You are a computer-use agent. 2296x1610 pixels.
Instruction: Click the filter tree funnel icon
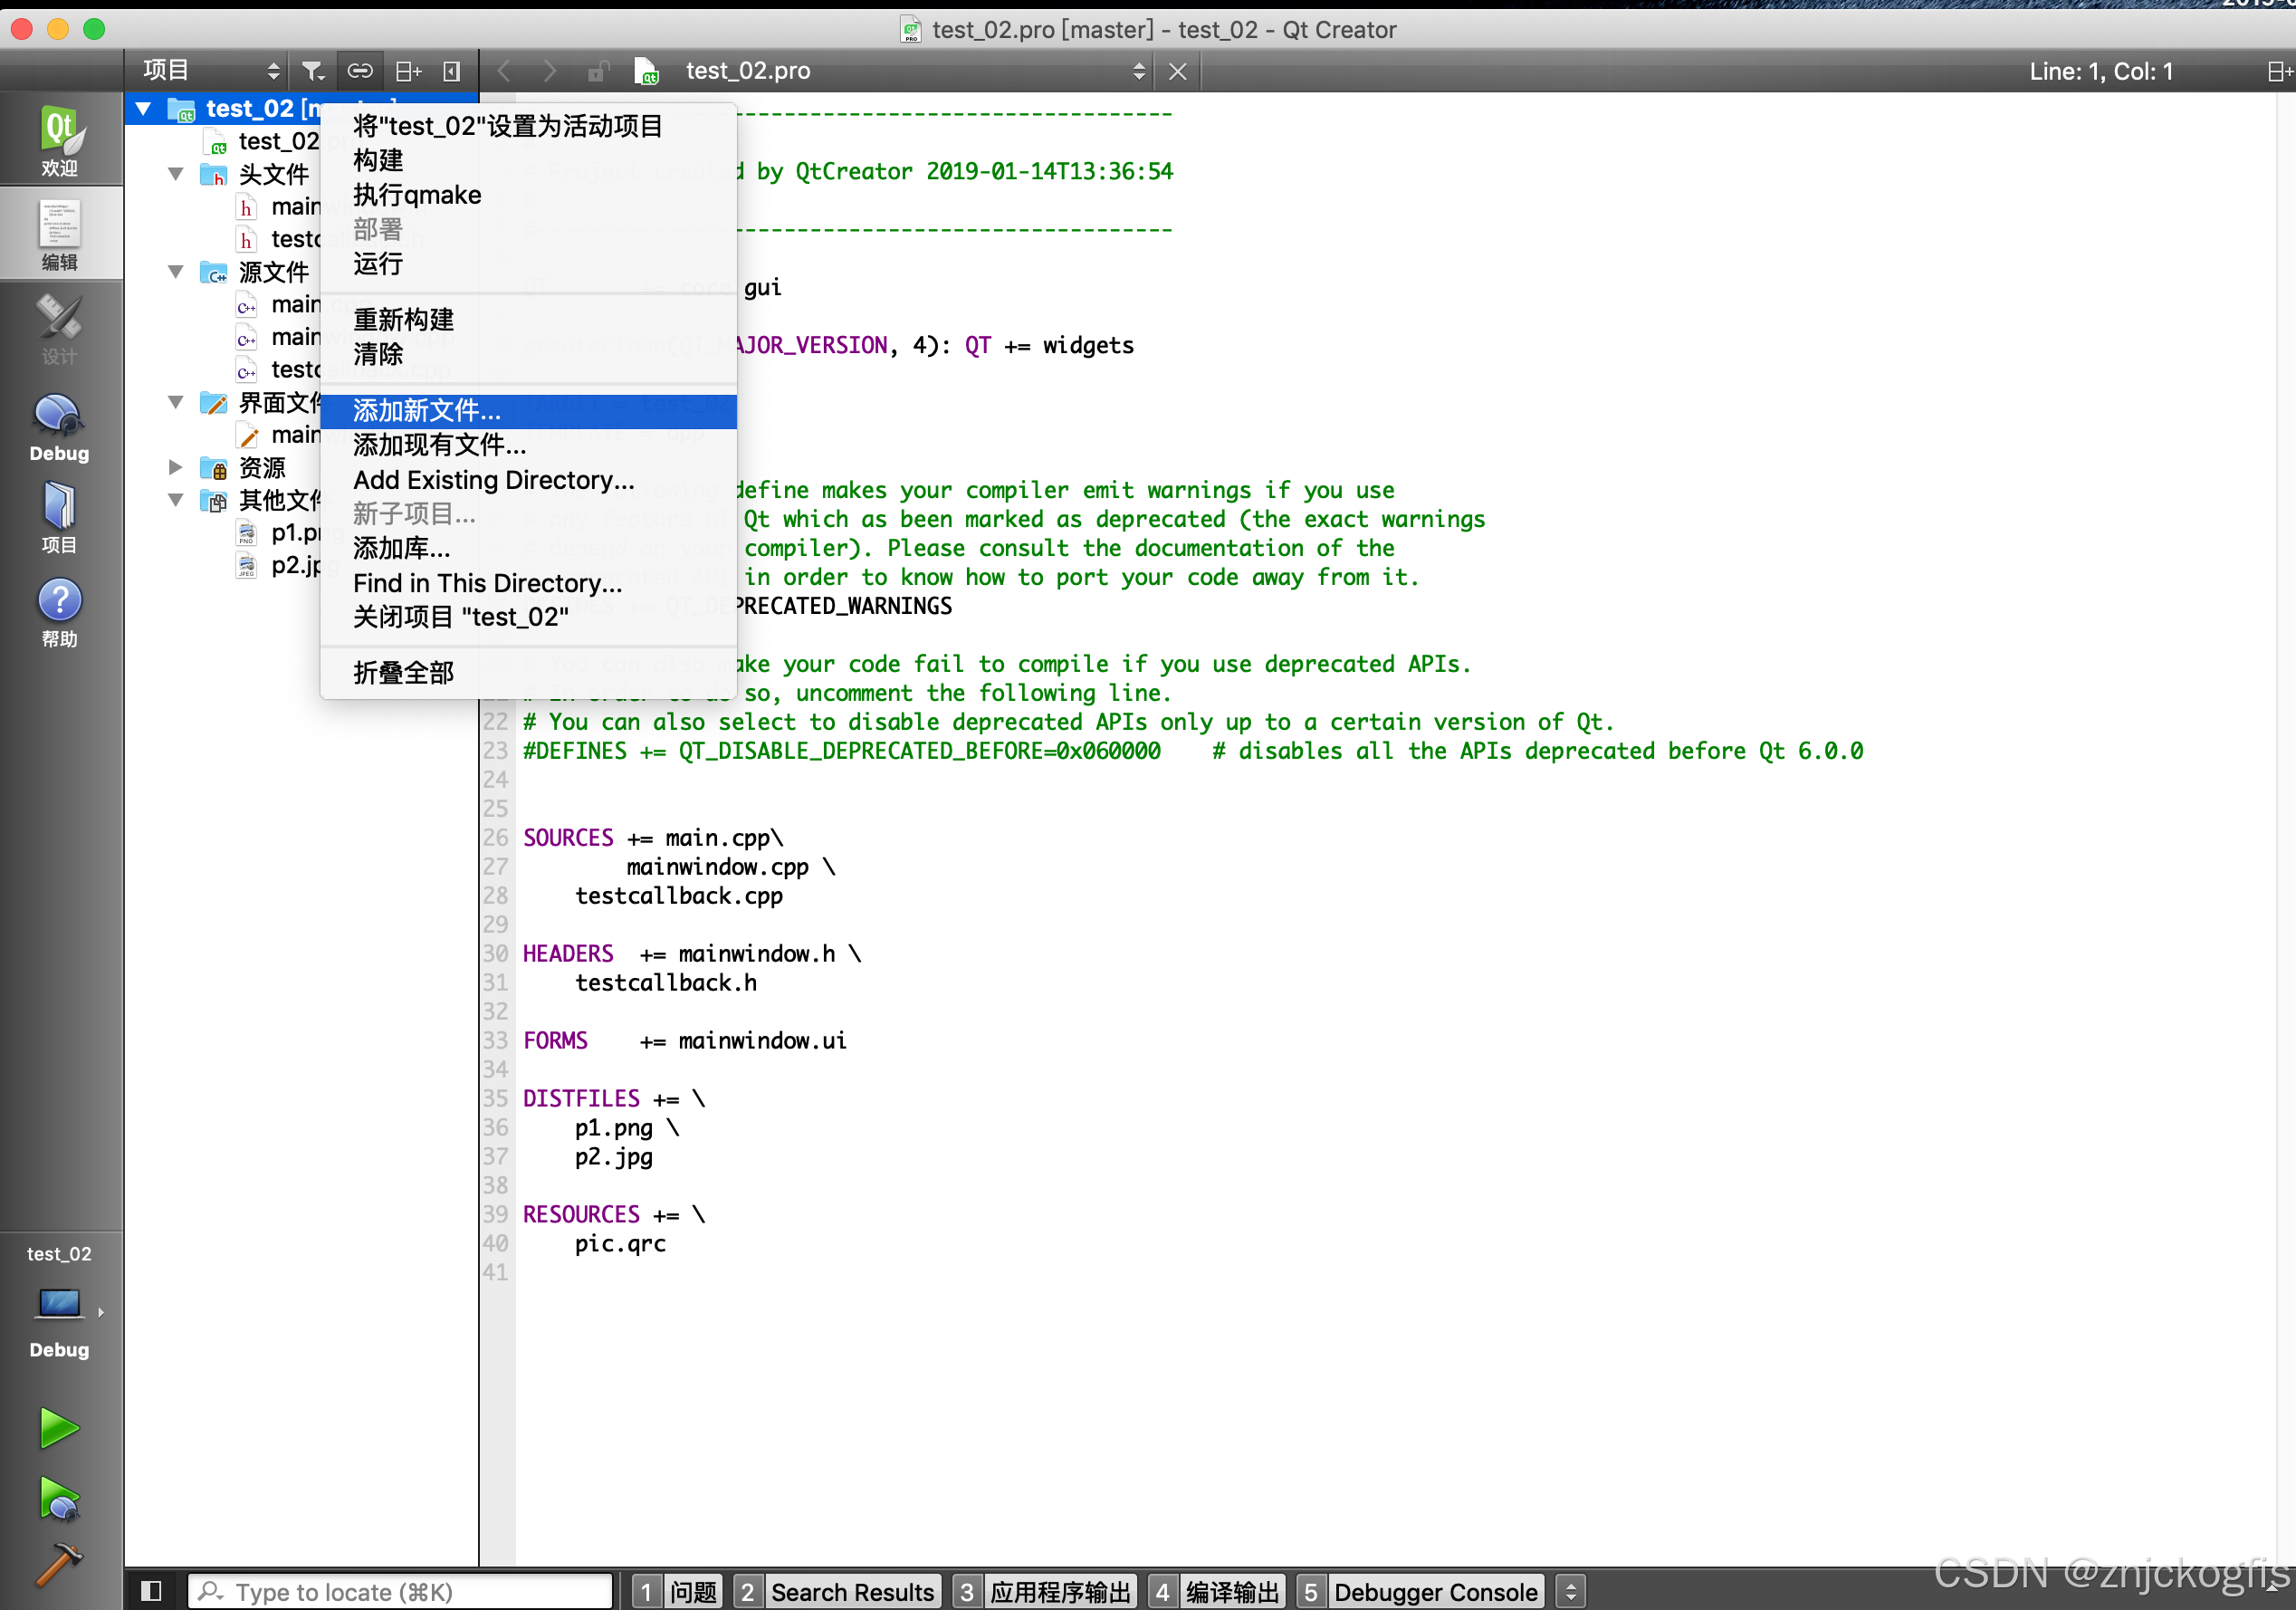[x=313, y=71]
